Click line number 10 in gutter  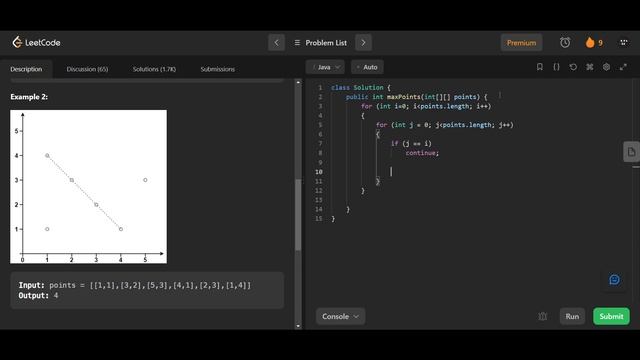coord(319,172)
